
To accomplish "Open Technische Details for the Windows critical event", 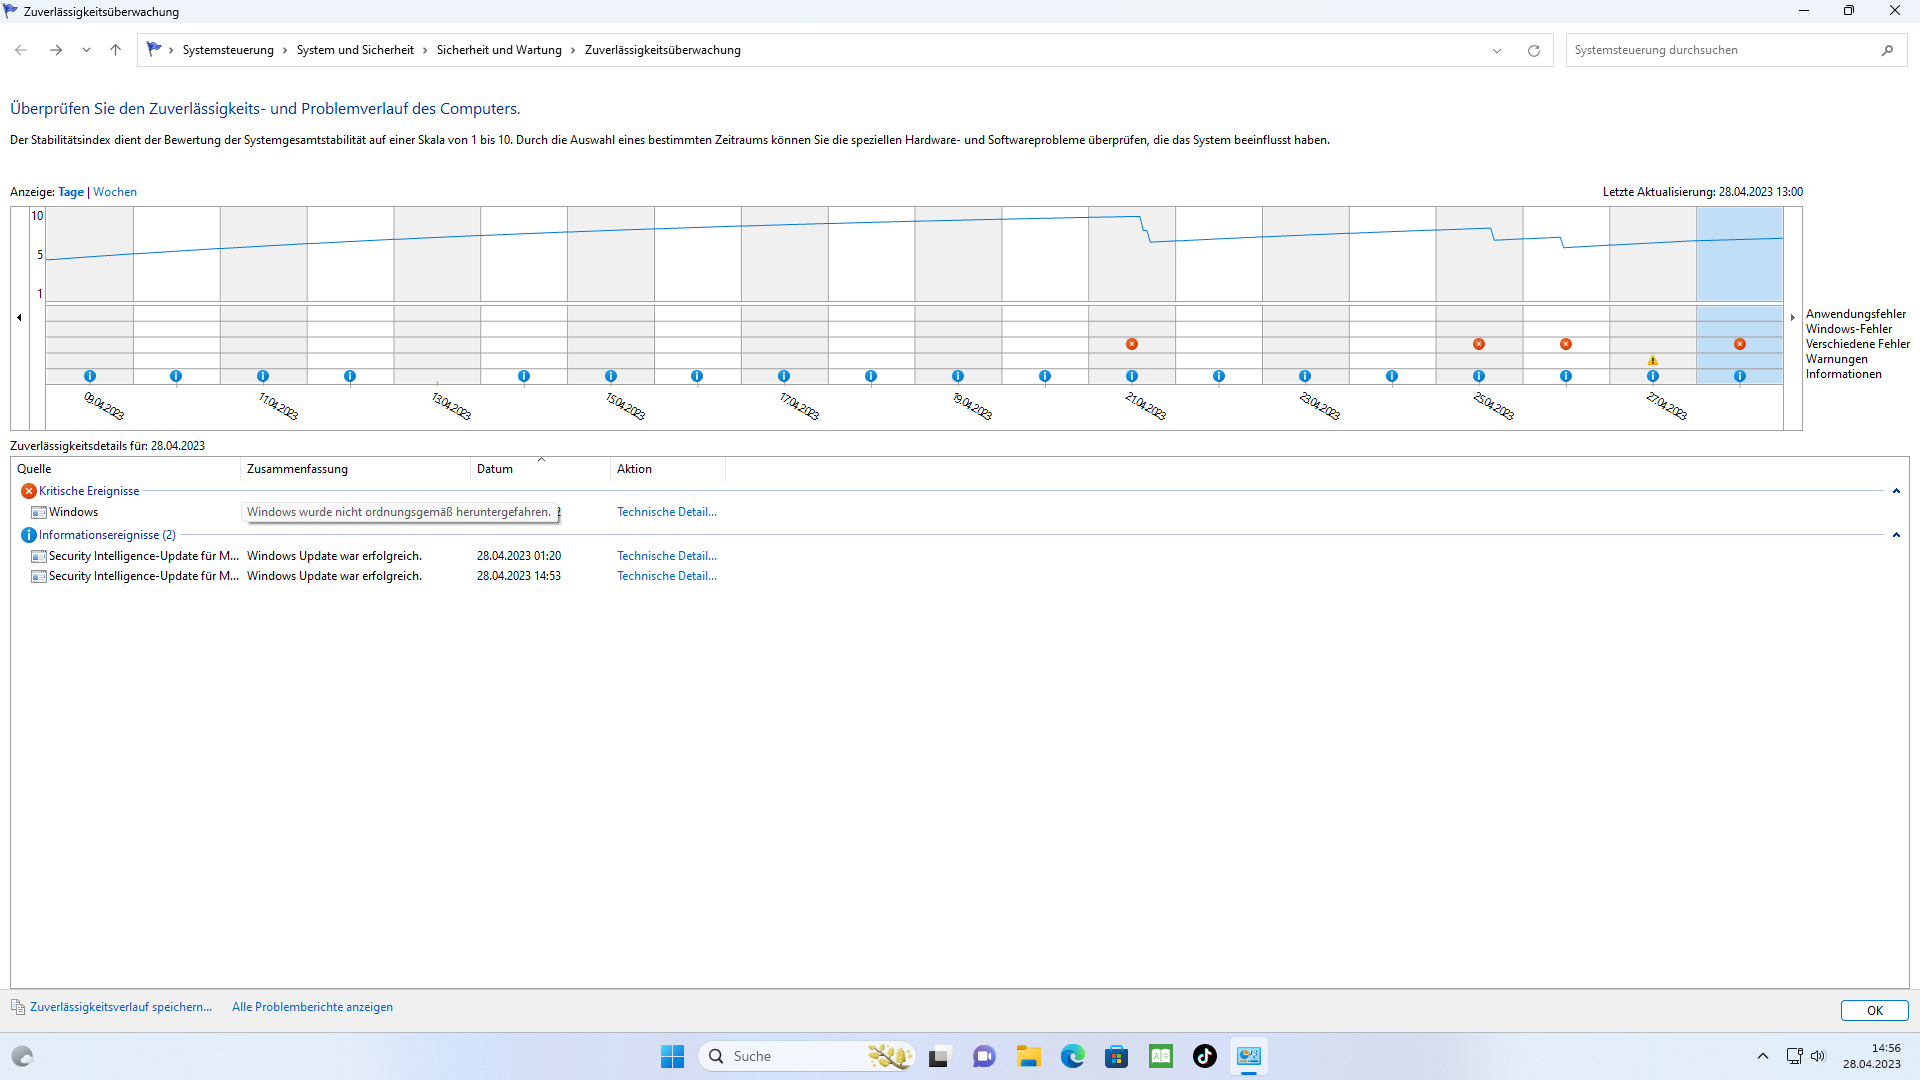I will [666, 512].
